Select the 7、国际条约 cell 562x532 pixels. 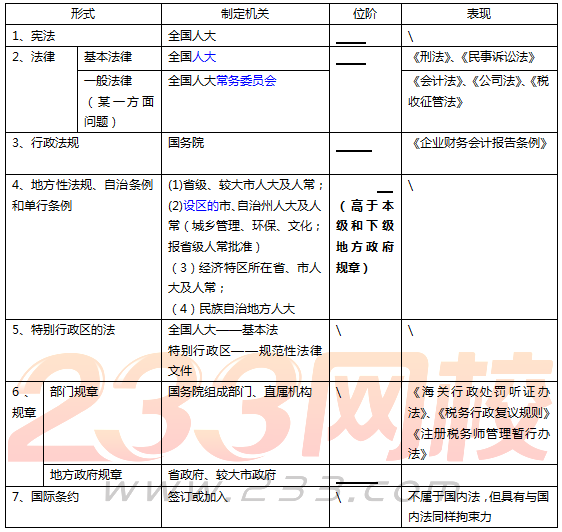click(x=83, y=507)
